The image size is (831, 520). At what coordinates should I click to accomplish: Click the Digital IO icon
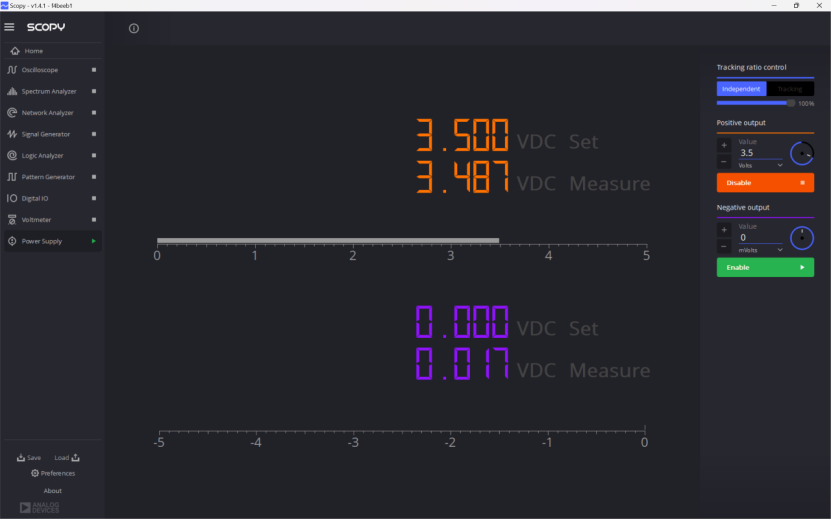(12, 198)
